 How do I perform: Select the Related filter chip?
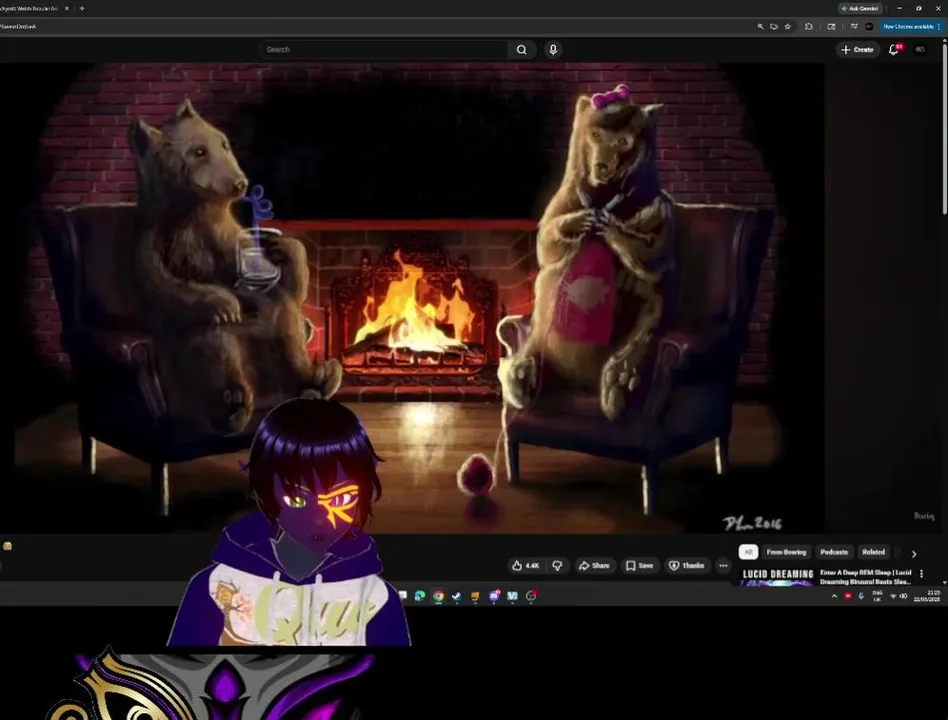coord(873,552)
